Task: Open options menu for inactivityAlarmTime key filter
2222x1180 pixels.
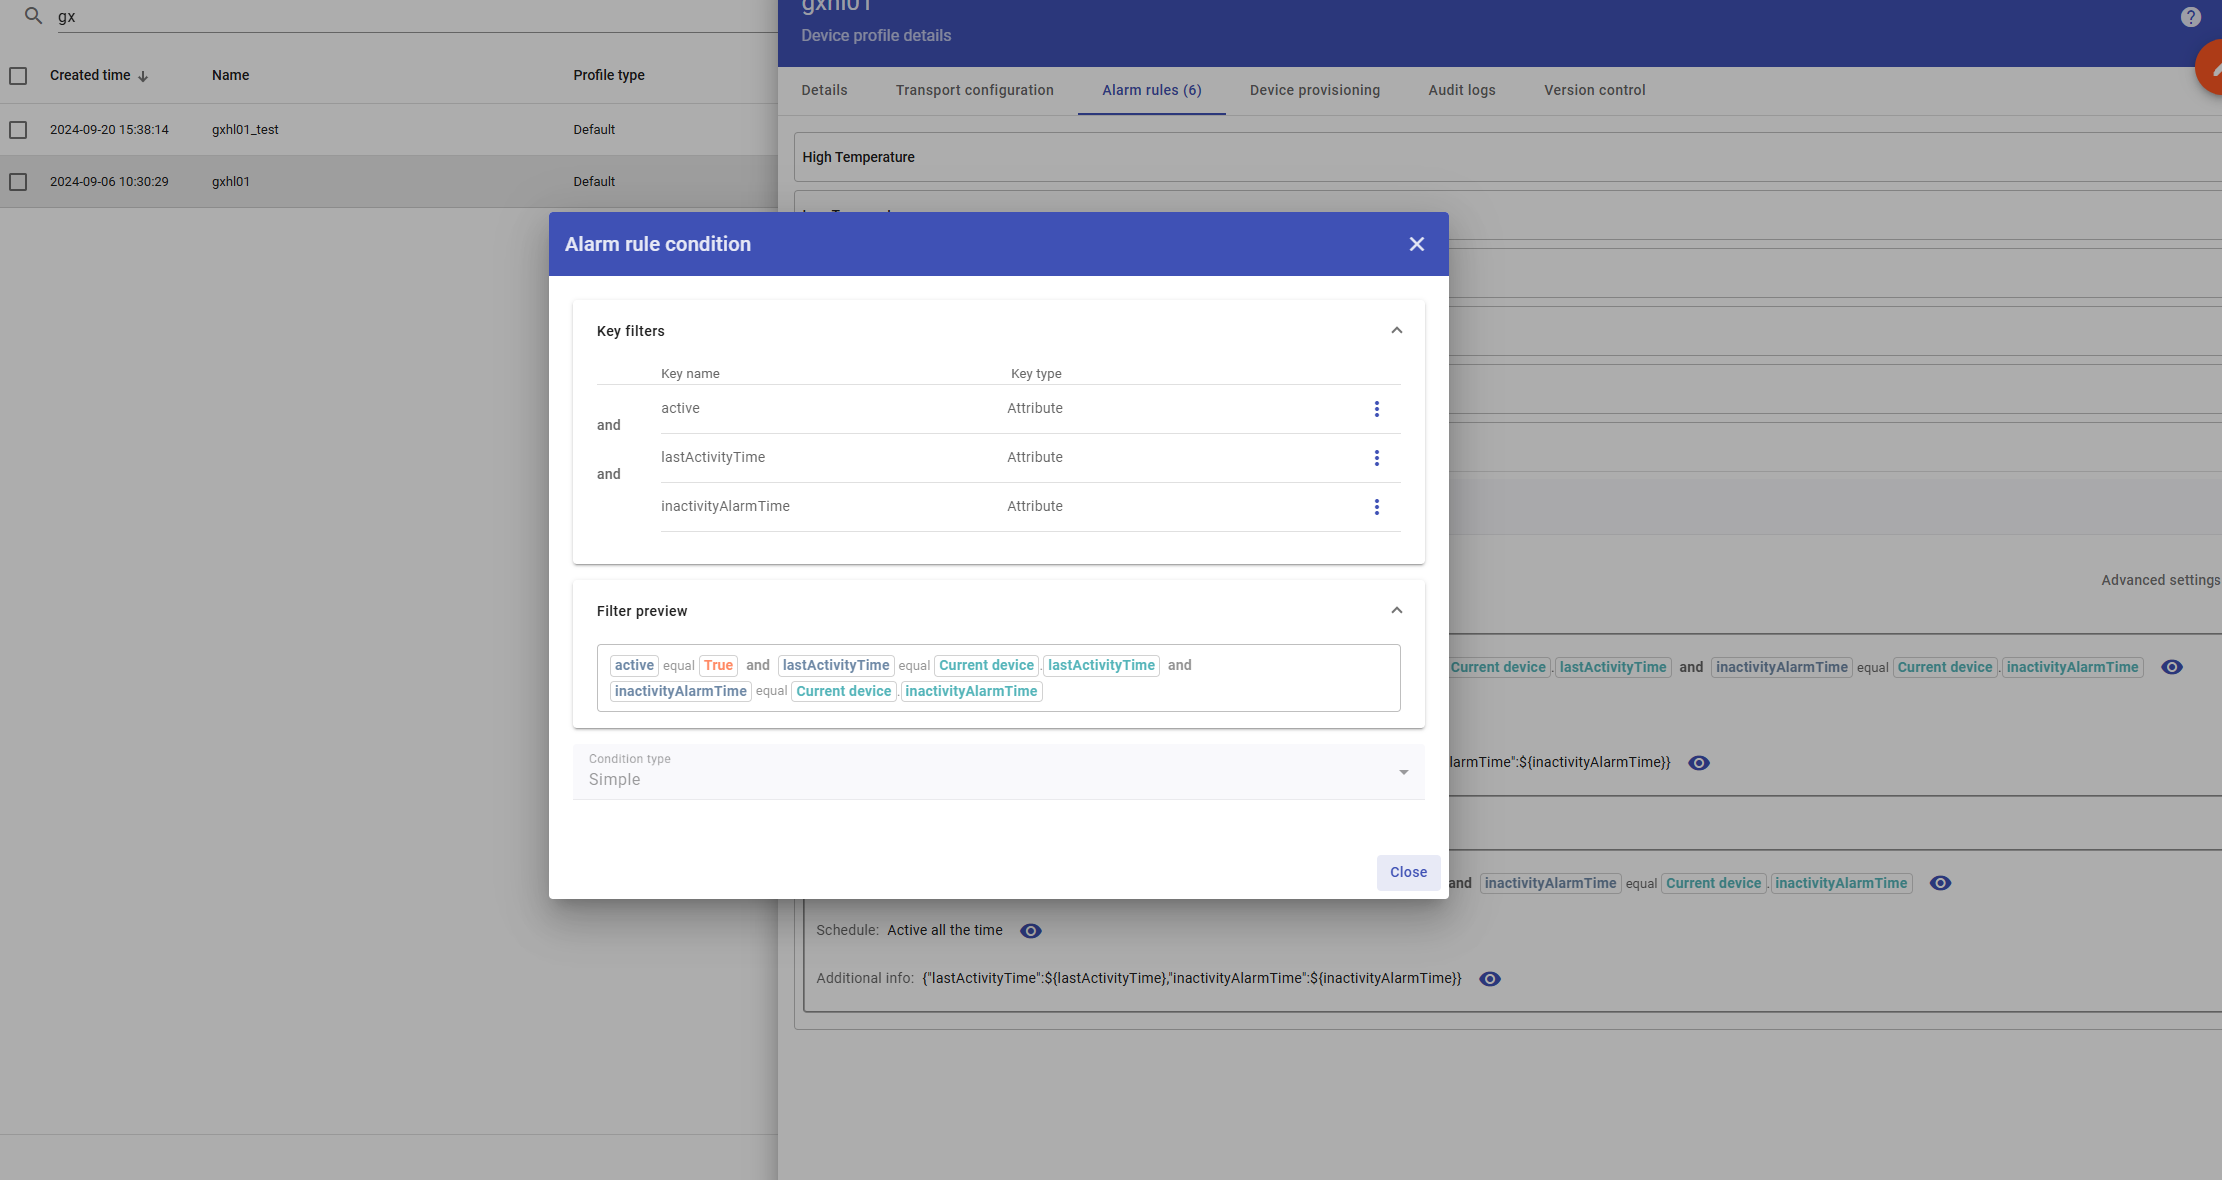Action: [1376, 507]
